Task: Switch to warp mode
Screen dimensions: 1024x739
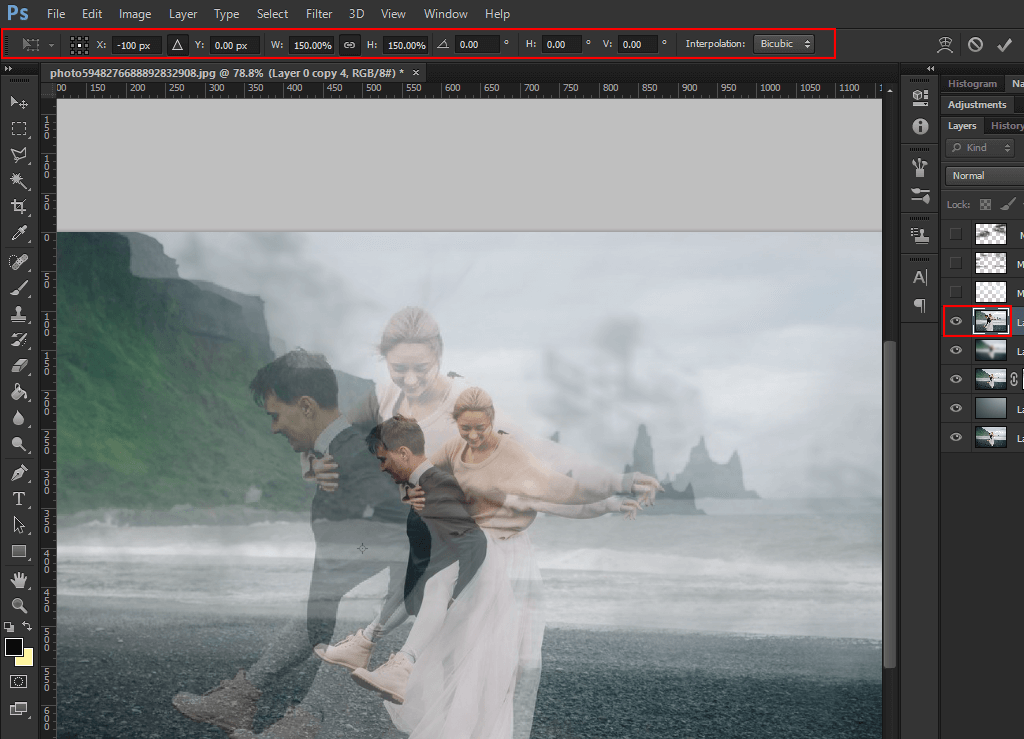Action: click(945, 44)
